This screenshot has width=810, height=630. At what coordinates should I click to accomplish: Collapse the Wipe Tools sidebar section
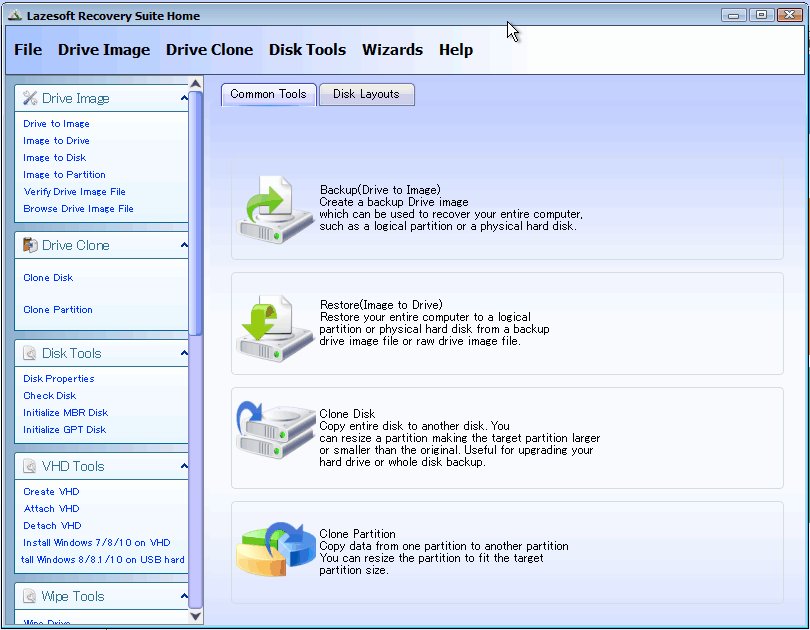(184, 596)
